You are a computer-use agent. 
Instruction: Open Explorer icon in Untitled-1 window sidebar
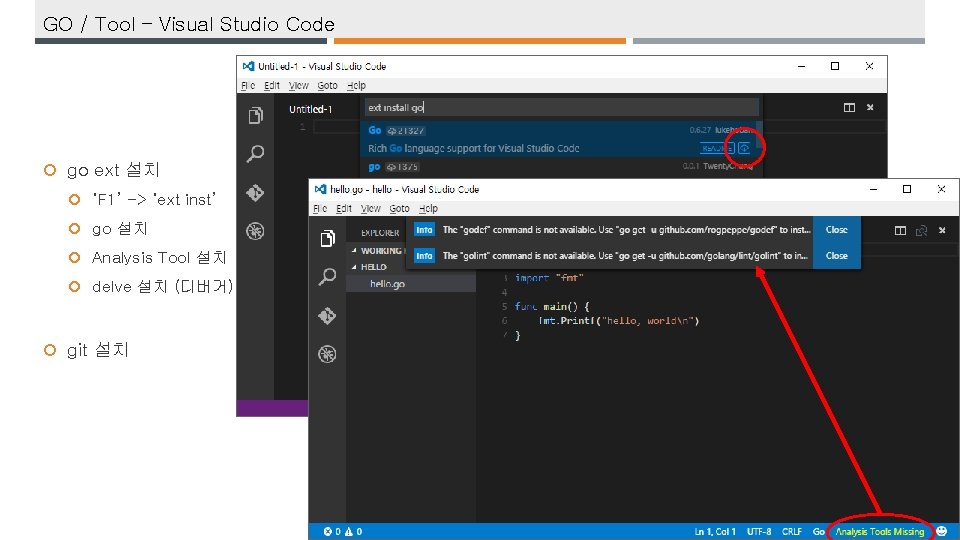(x=256, y=115)
